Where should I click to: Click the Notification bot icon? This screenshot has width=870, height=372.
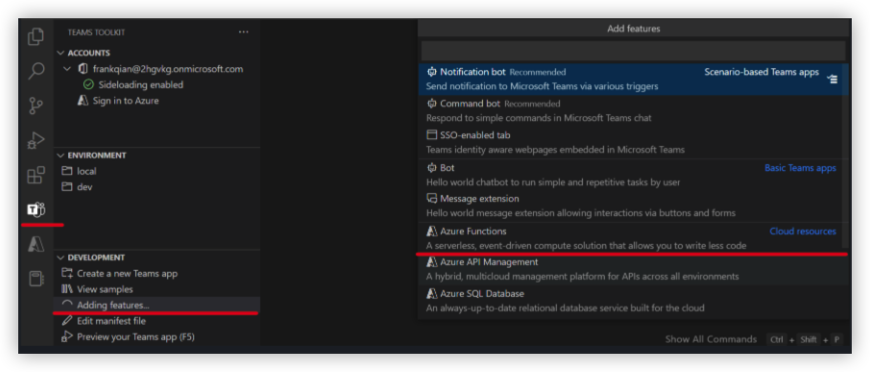[x=432, y=72]
